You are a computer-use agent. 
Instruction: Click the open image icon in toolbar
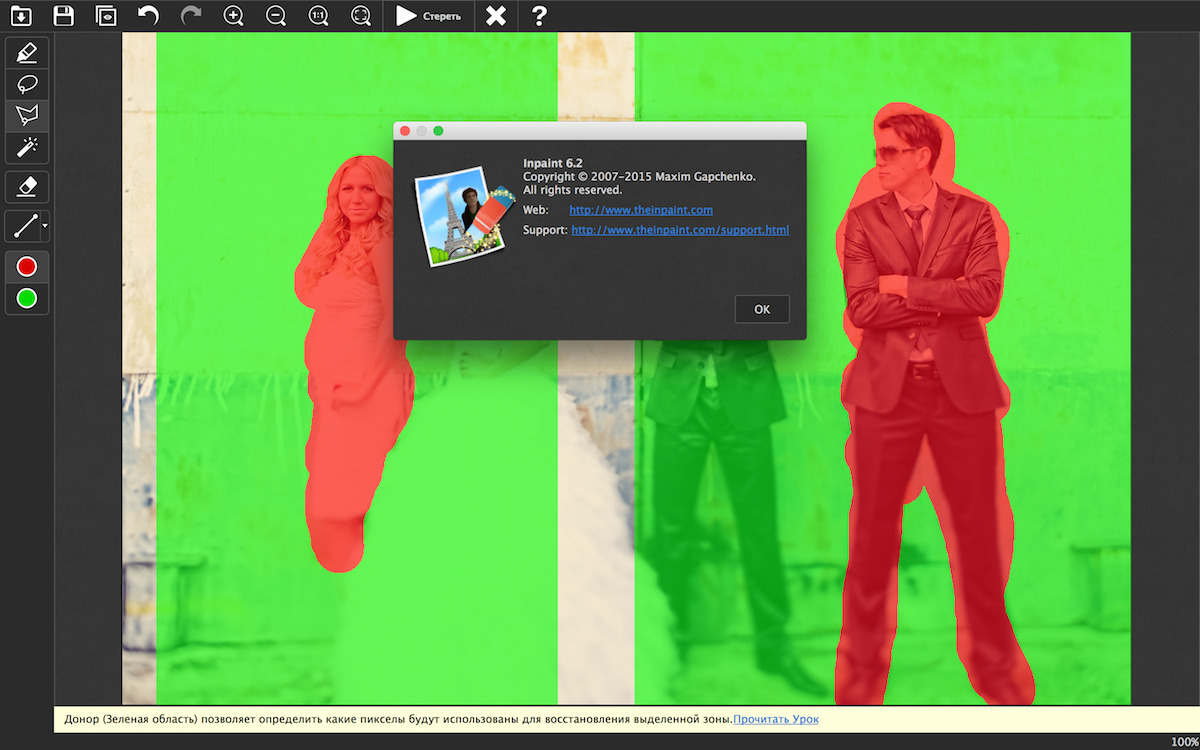point(21,15)
